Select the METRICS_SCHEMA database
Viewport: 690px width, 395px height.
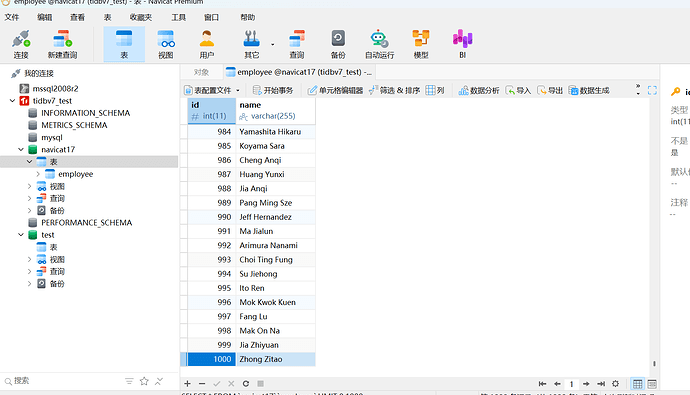click(x=74, y=125)
